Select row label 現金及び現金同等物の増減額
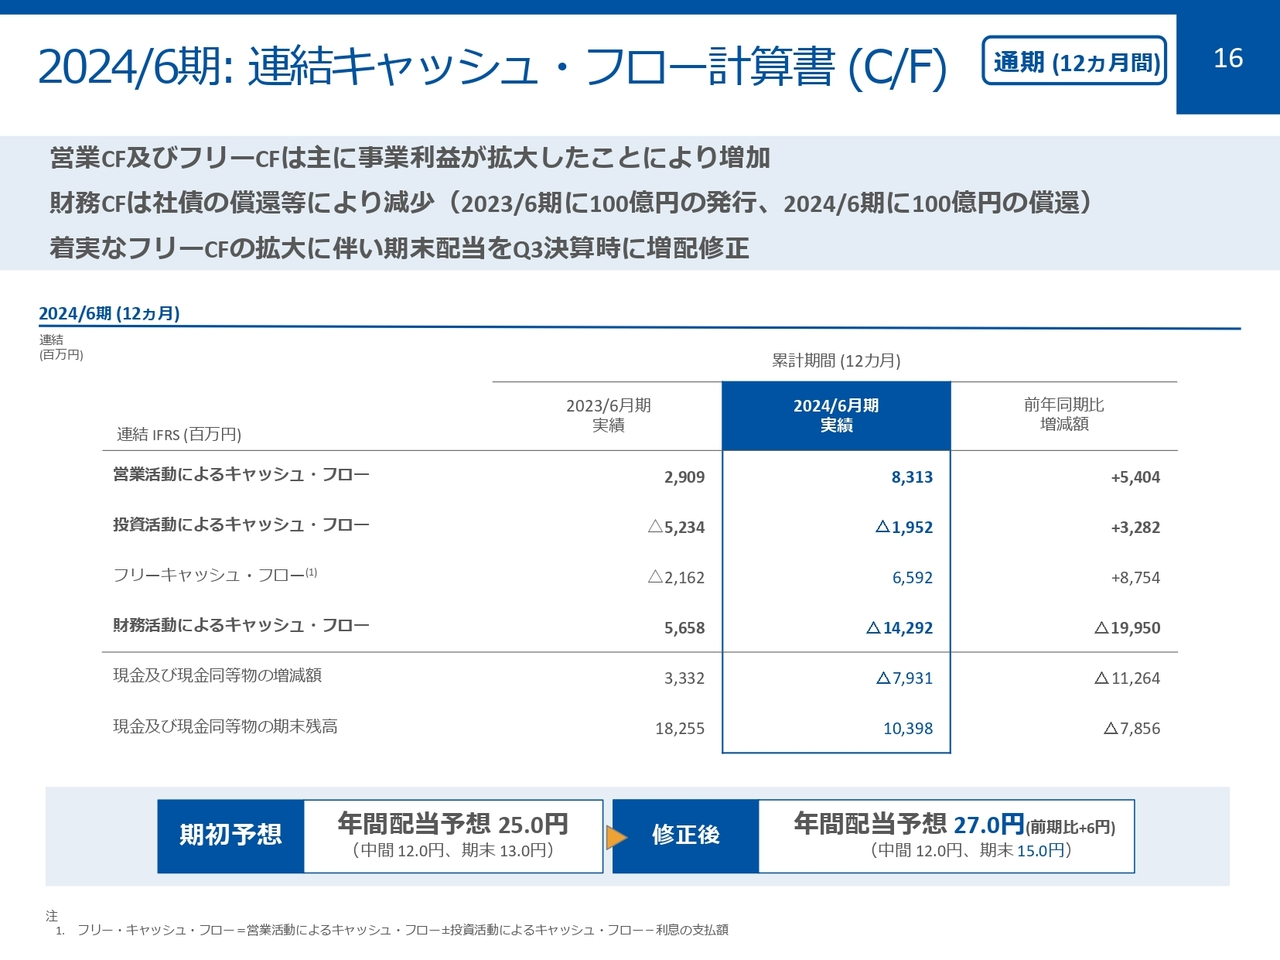Viewport: 1280px width, 960px height. coord(217,676)
